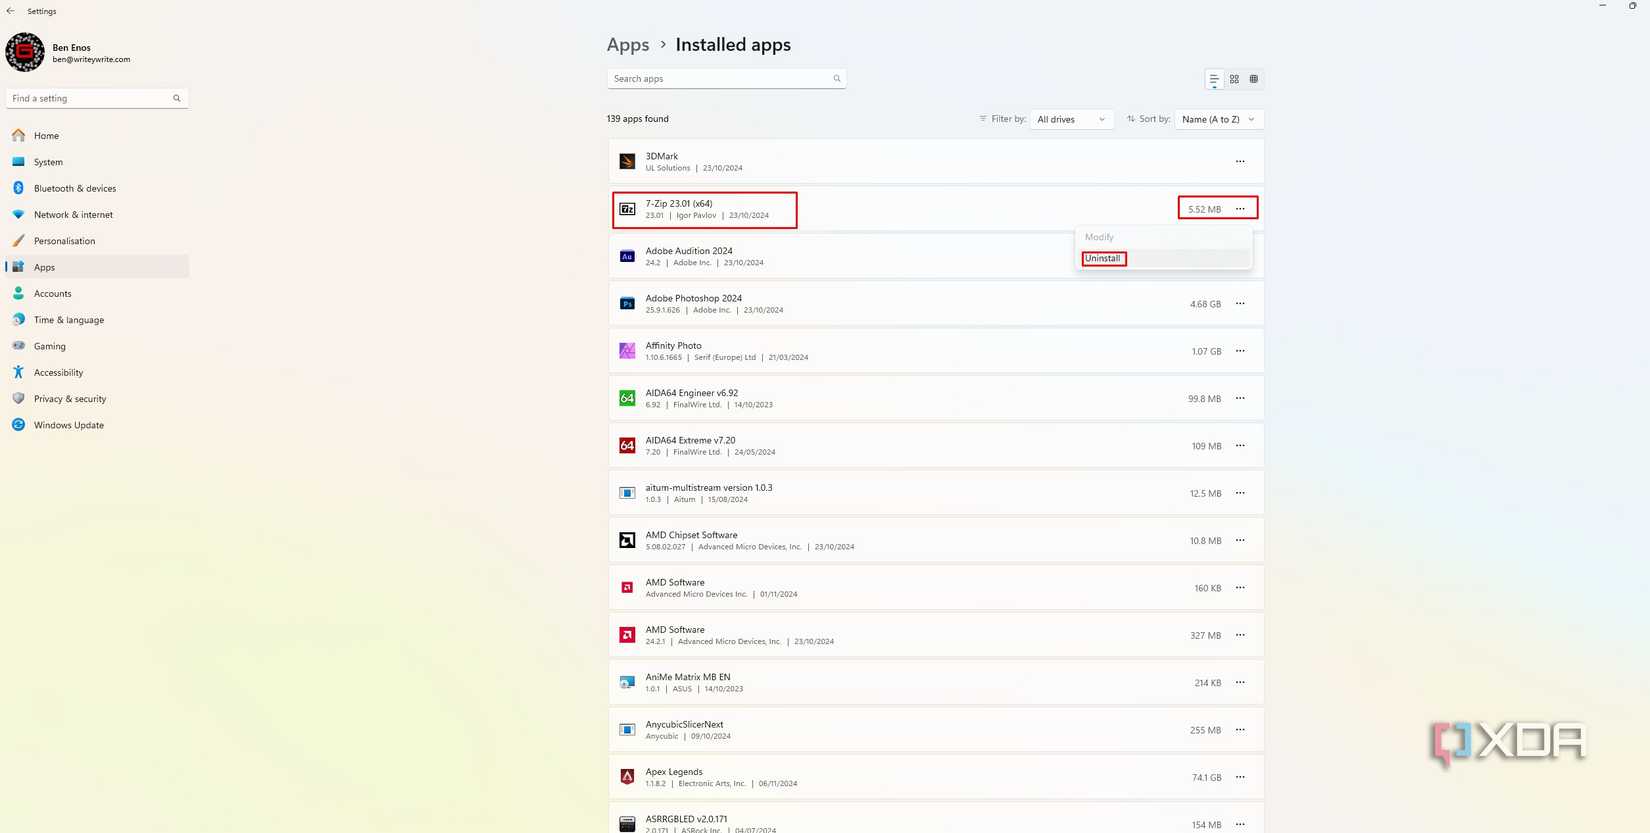Click the Search apps field
The height and width of the screenshot is (833, 1650).
726,79
